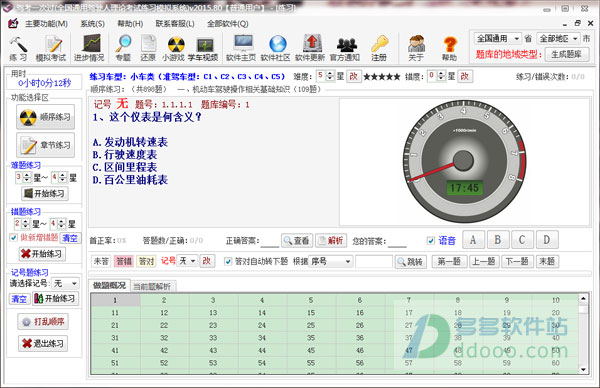Image resolution: width=600 pixels, height=388 pixels.
Task: Click the 打乱顺序 shuffle button
Action: point(43,321)
